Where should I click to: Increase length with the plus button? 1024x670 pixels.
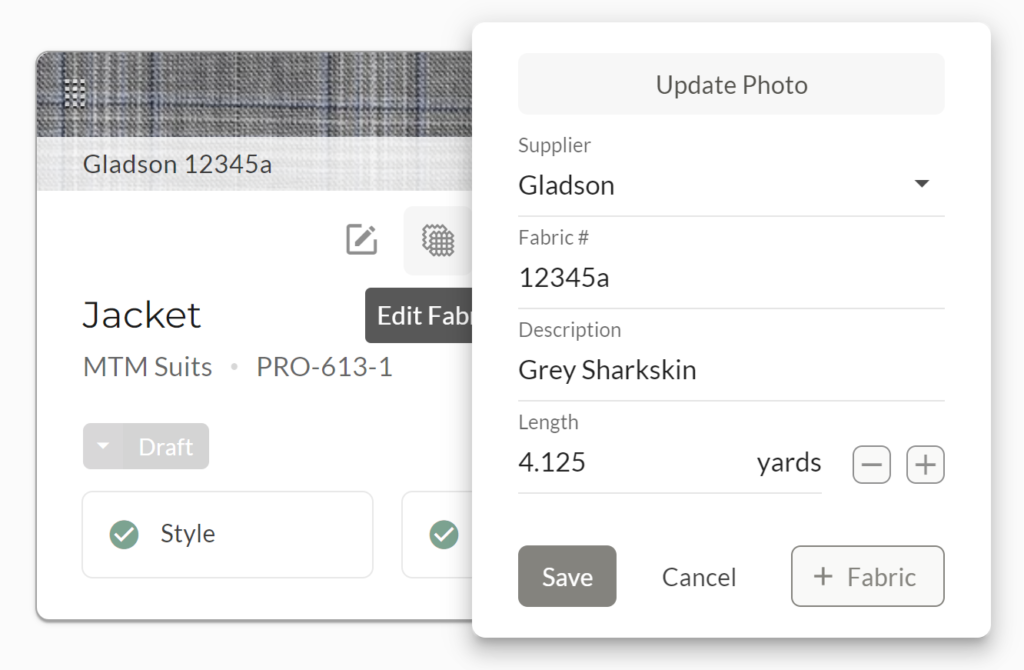point(925,465)
